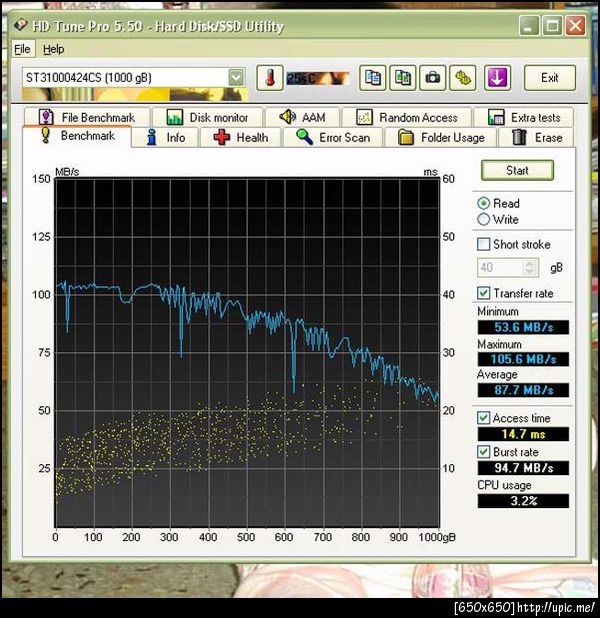Open the drive selection dropdown

tap(236, 77)
